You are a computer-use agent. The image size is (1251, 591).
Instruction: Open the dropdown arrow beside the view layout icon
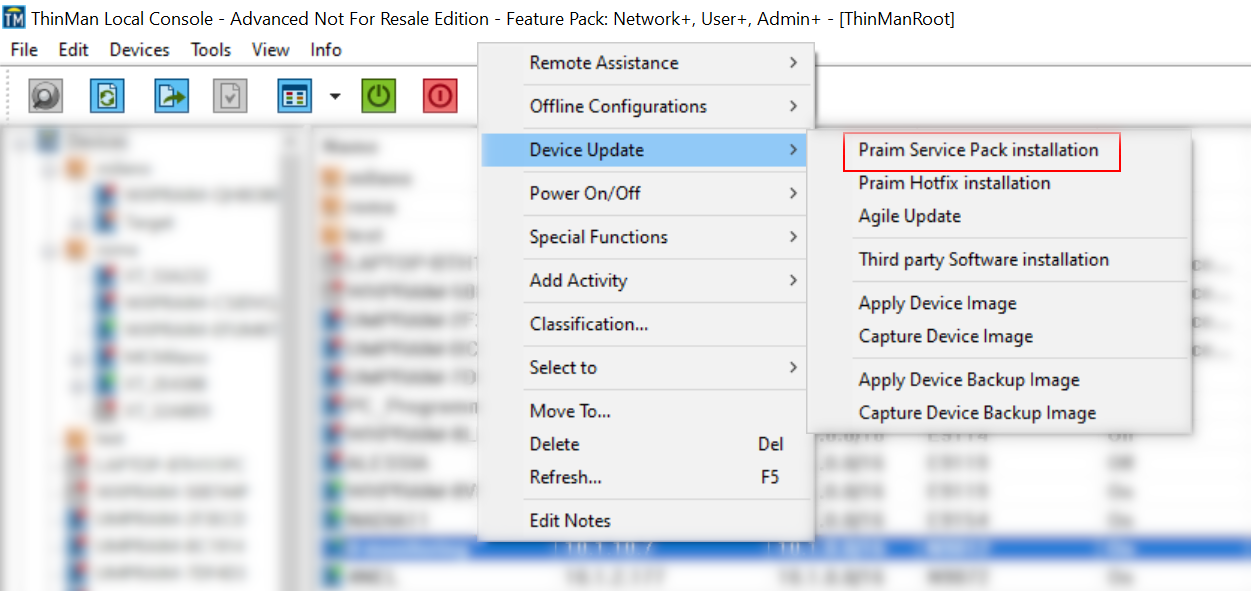point(334,97)
